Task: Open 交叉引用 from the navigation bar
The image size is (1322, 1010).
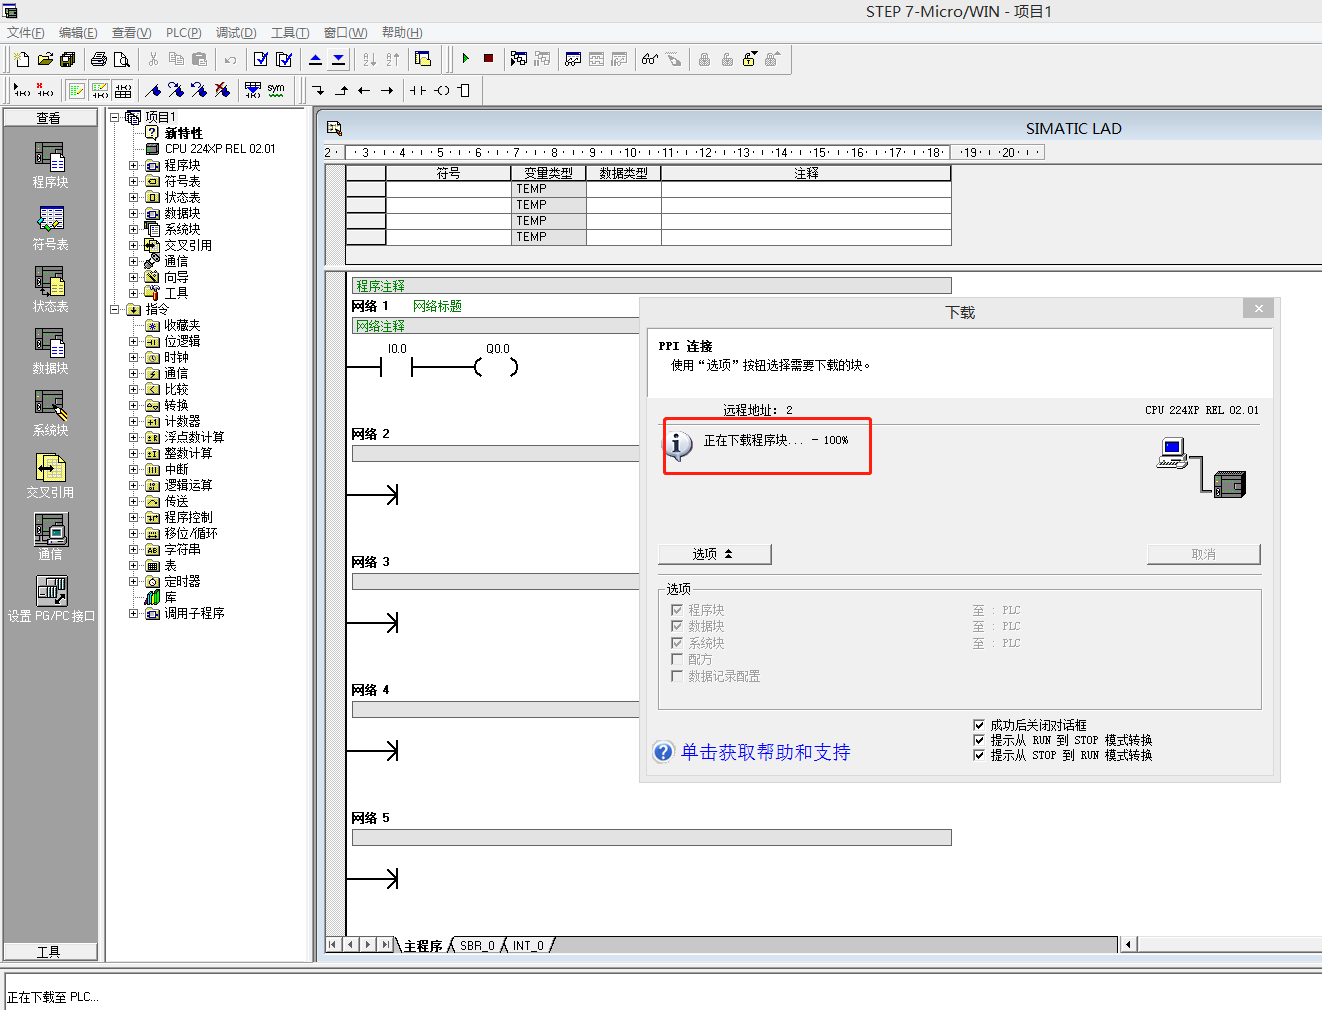Action: pos(50,475)
